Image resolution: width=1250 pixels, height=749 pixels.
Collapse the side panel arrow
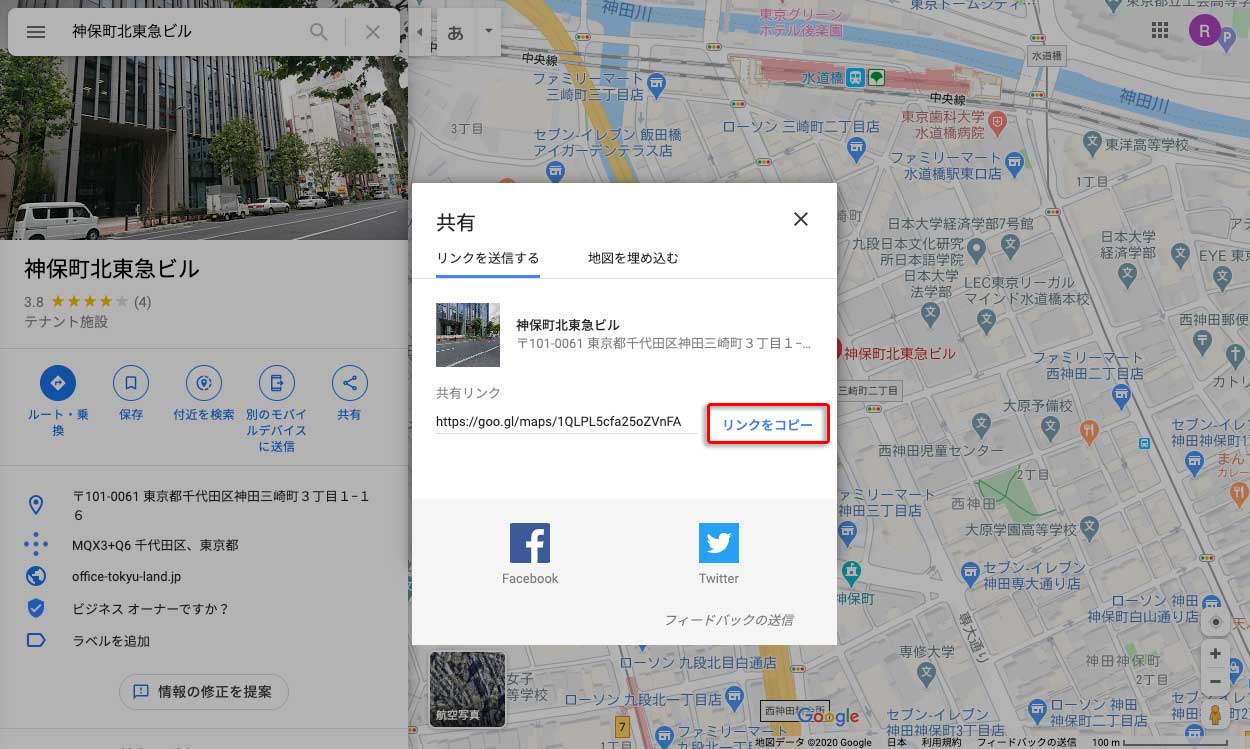point(419,32)
